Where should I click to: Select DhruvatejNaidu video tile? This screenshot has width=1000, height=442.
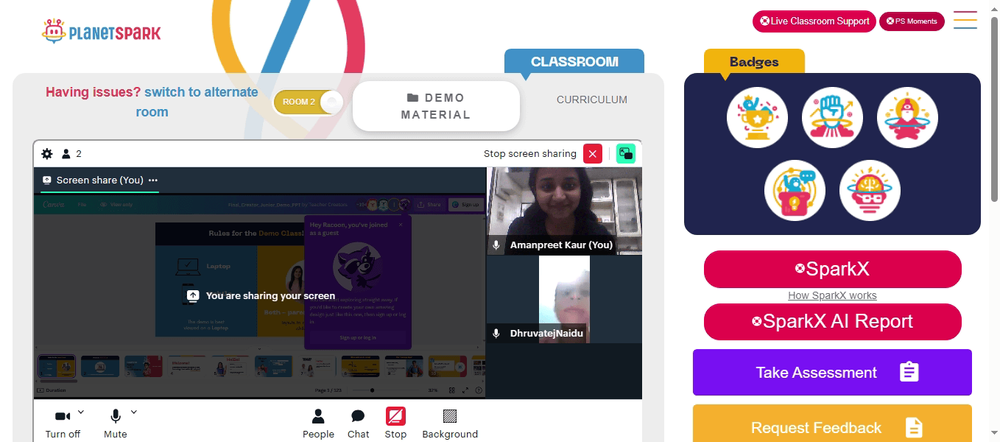(x=564, y=299)
